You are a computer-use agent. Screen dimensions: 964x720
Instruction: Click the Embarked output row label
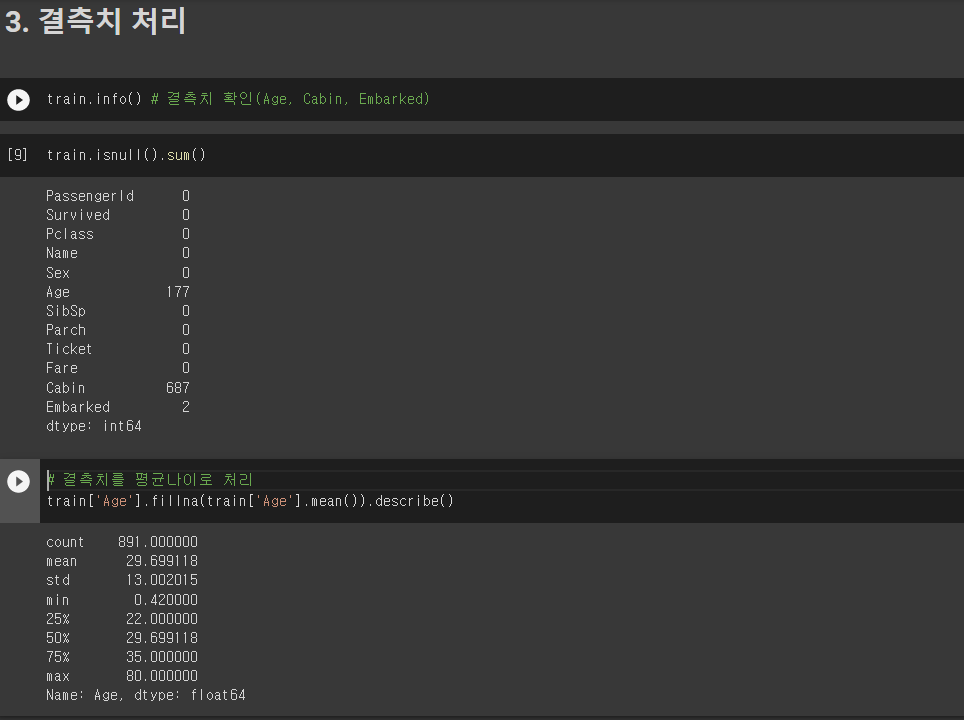tap(78, 407)
